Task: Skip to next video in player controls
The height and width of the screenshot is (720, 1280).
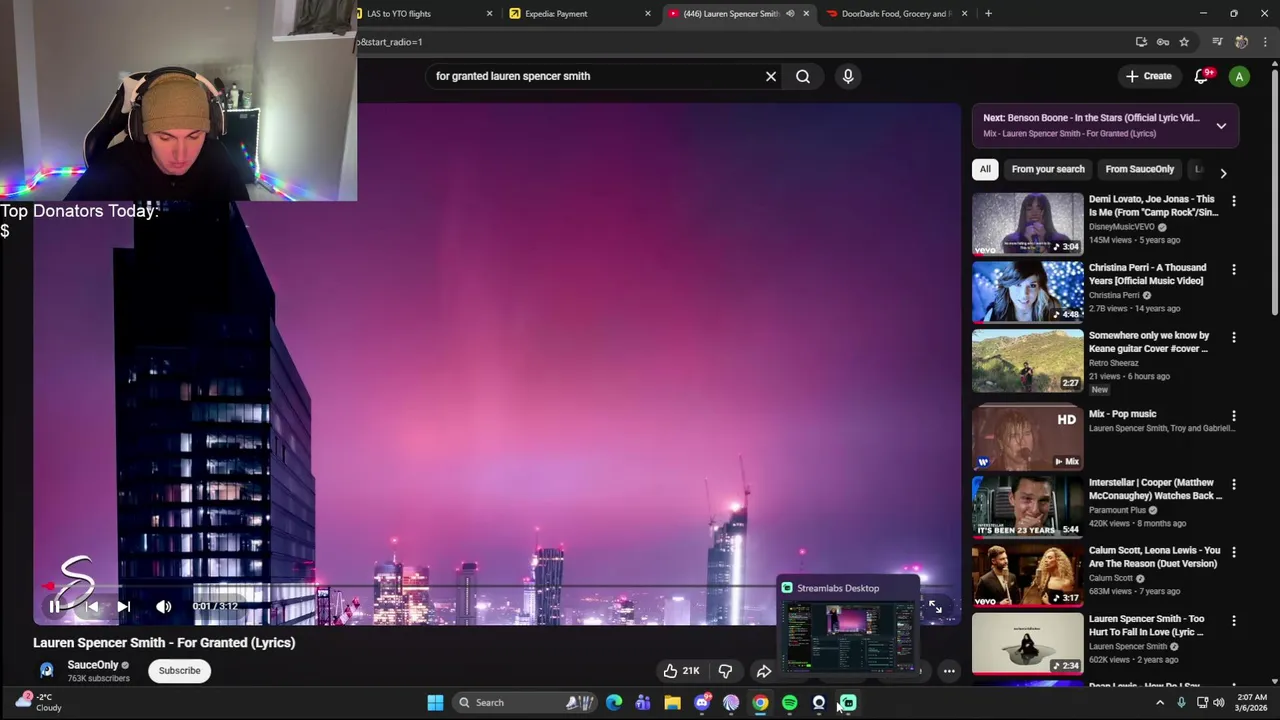Action: pos(124,606)
